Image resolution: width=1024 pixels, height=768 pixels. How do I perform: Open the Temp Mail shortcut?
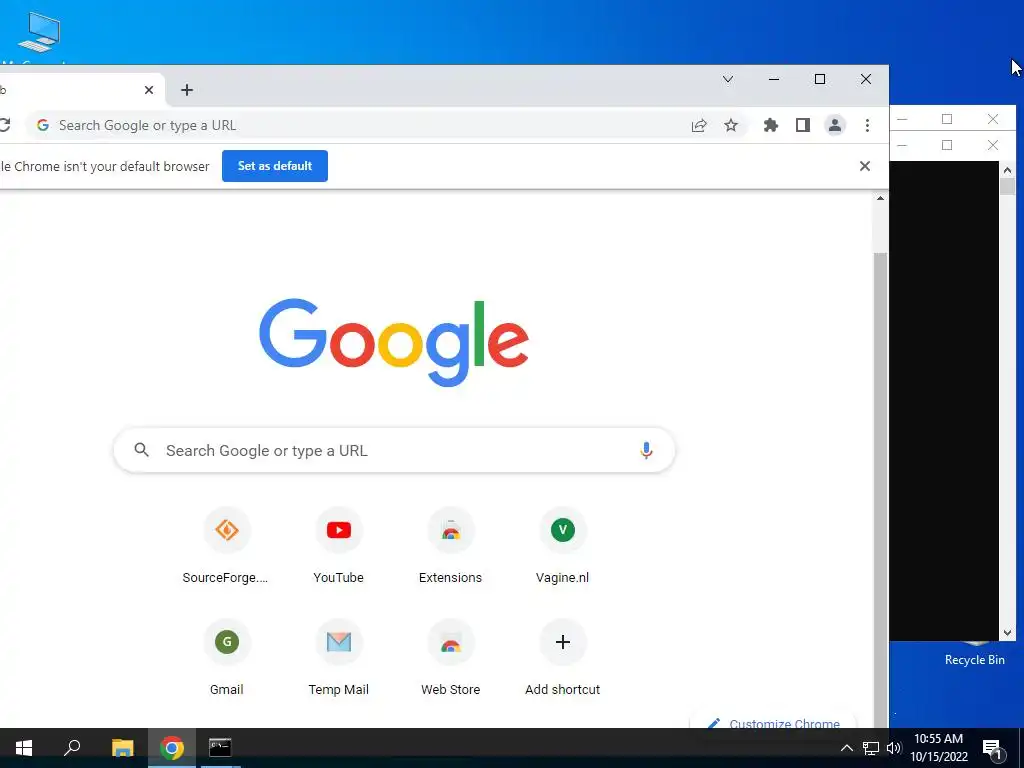tap(338, 657)
